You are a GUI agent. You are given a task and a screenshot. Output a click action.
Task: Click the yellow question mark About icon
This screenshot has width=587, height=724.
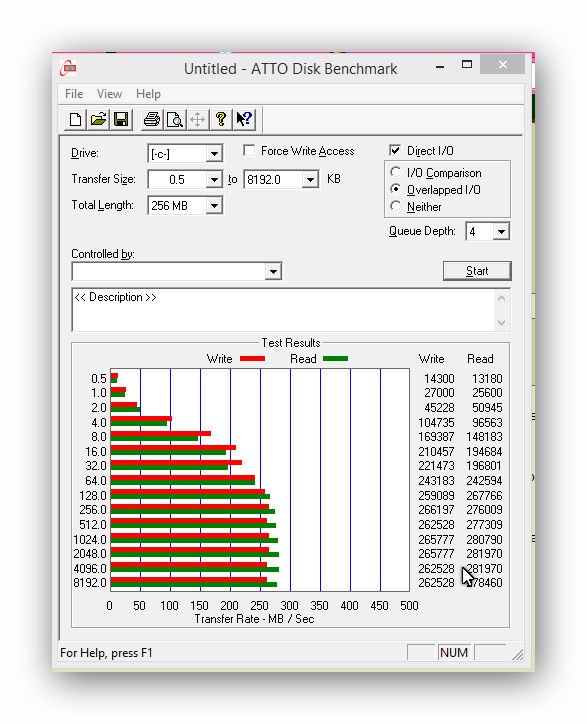pyautogui.click(x=221, y=120)
